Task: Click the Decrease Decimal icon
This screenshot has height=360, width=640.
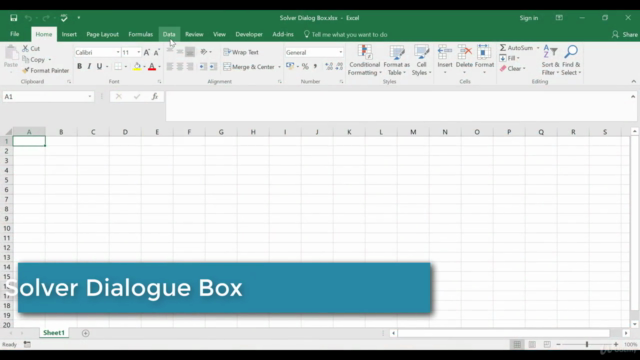Action: [339, 67]
